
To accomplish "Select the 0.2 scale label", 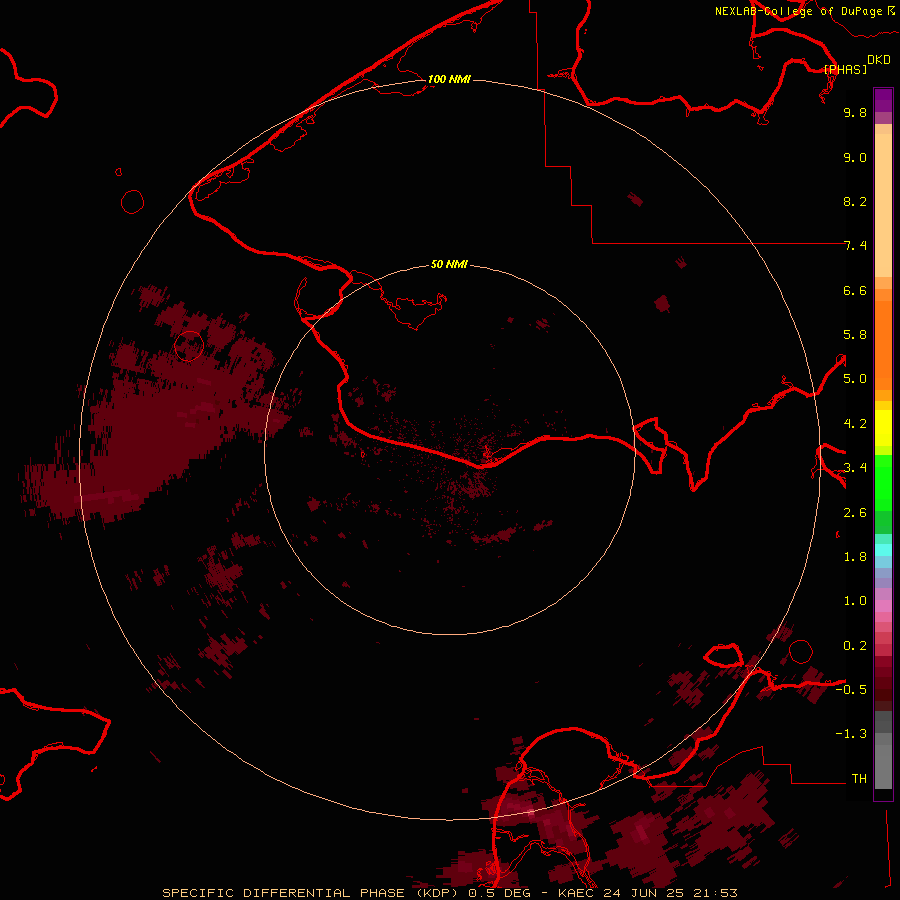I will [855, 646].
